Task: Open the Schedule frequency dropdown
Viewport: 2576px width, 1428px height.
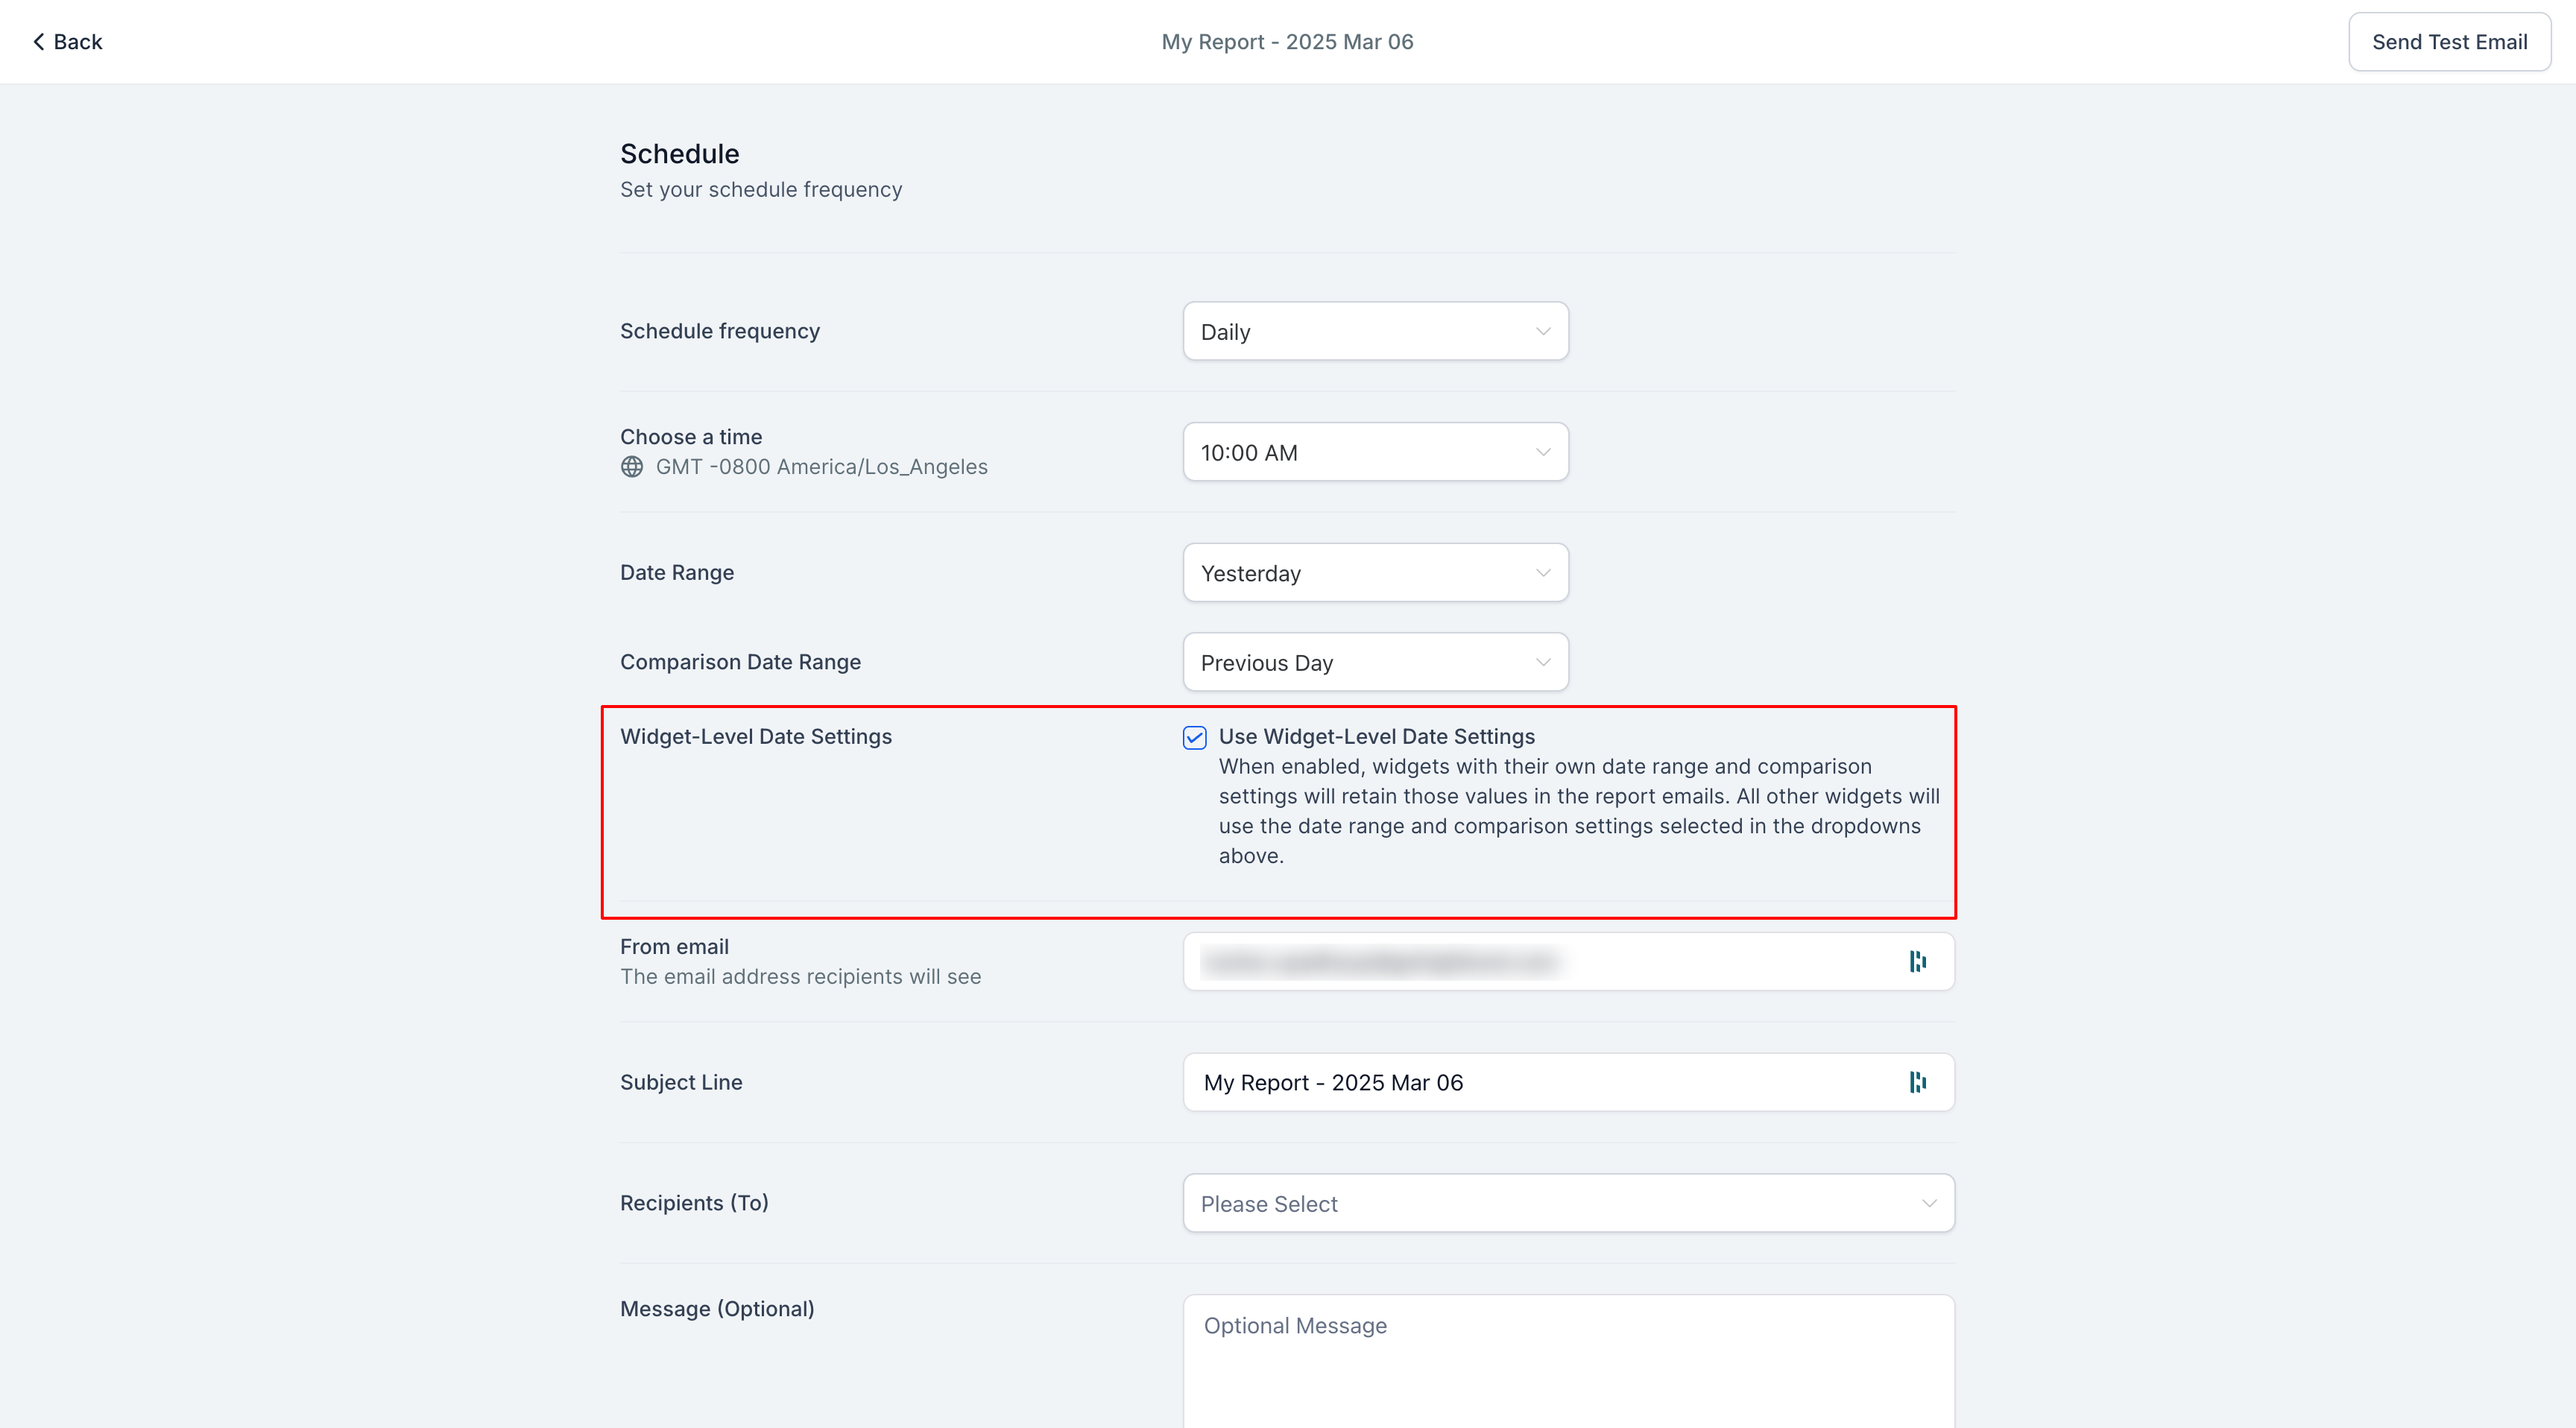Action: 1375,331
